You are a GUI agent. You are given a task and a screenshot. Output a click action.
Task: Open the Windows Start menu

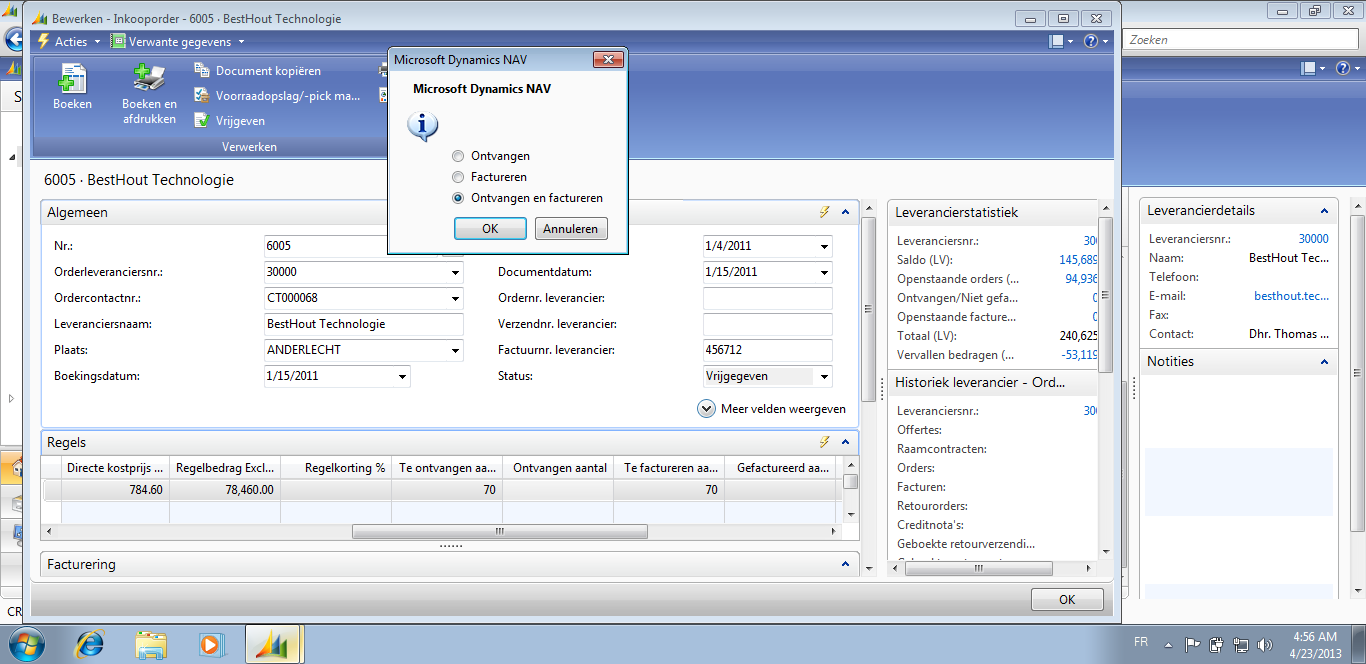26,644
